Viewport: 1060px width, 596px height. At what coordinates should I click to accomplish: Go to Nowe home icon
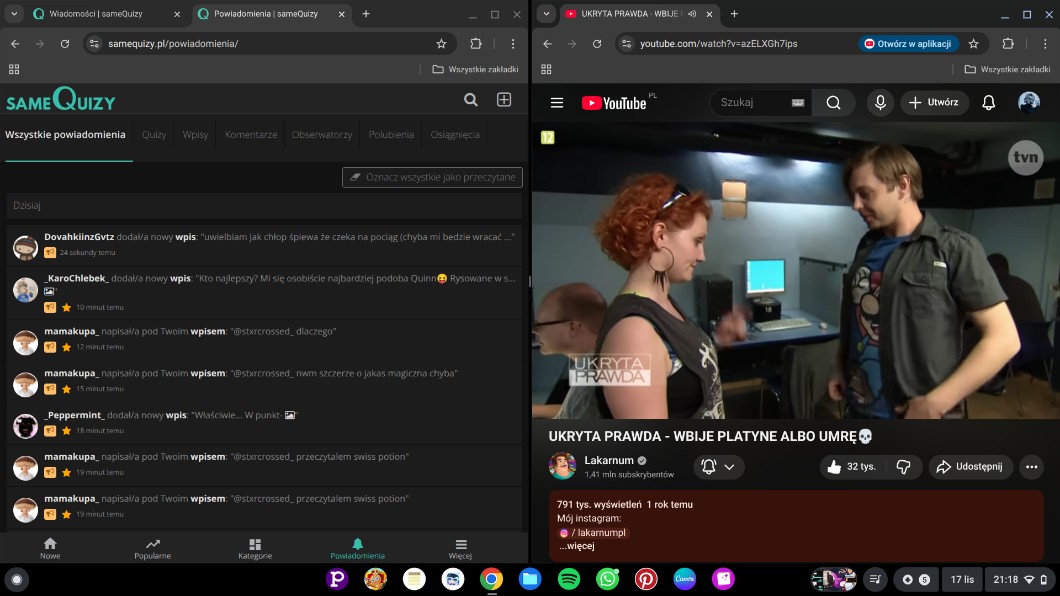pyautogui.click(x=50, y=548)
